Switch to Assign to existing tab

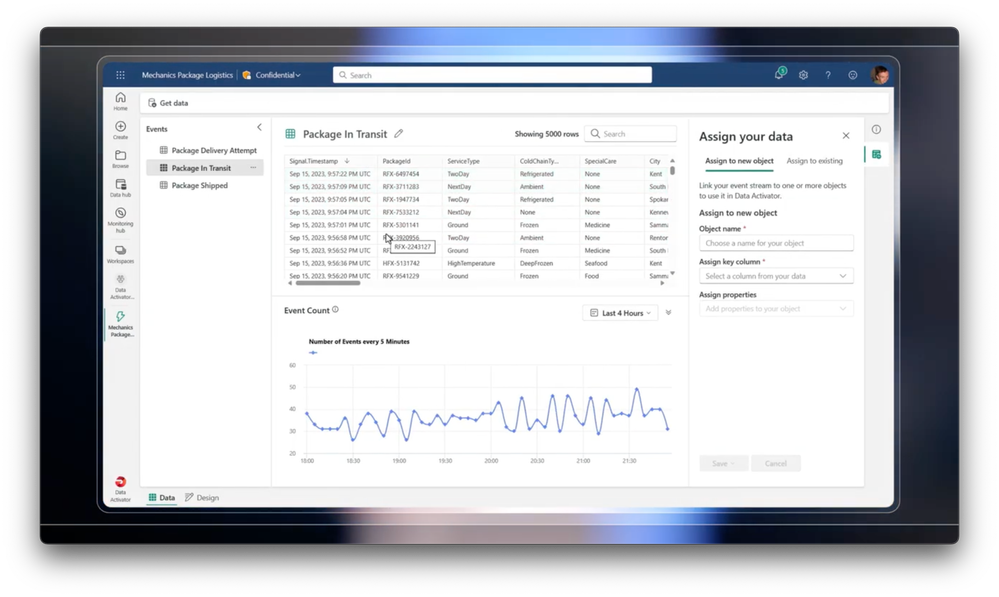(x=814, y=161)
